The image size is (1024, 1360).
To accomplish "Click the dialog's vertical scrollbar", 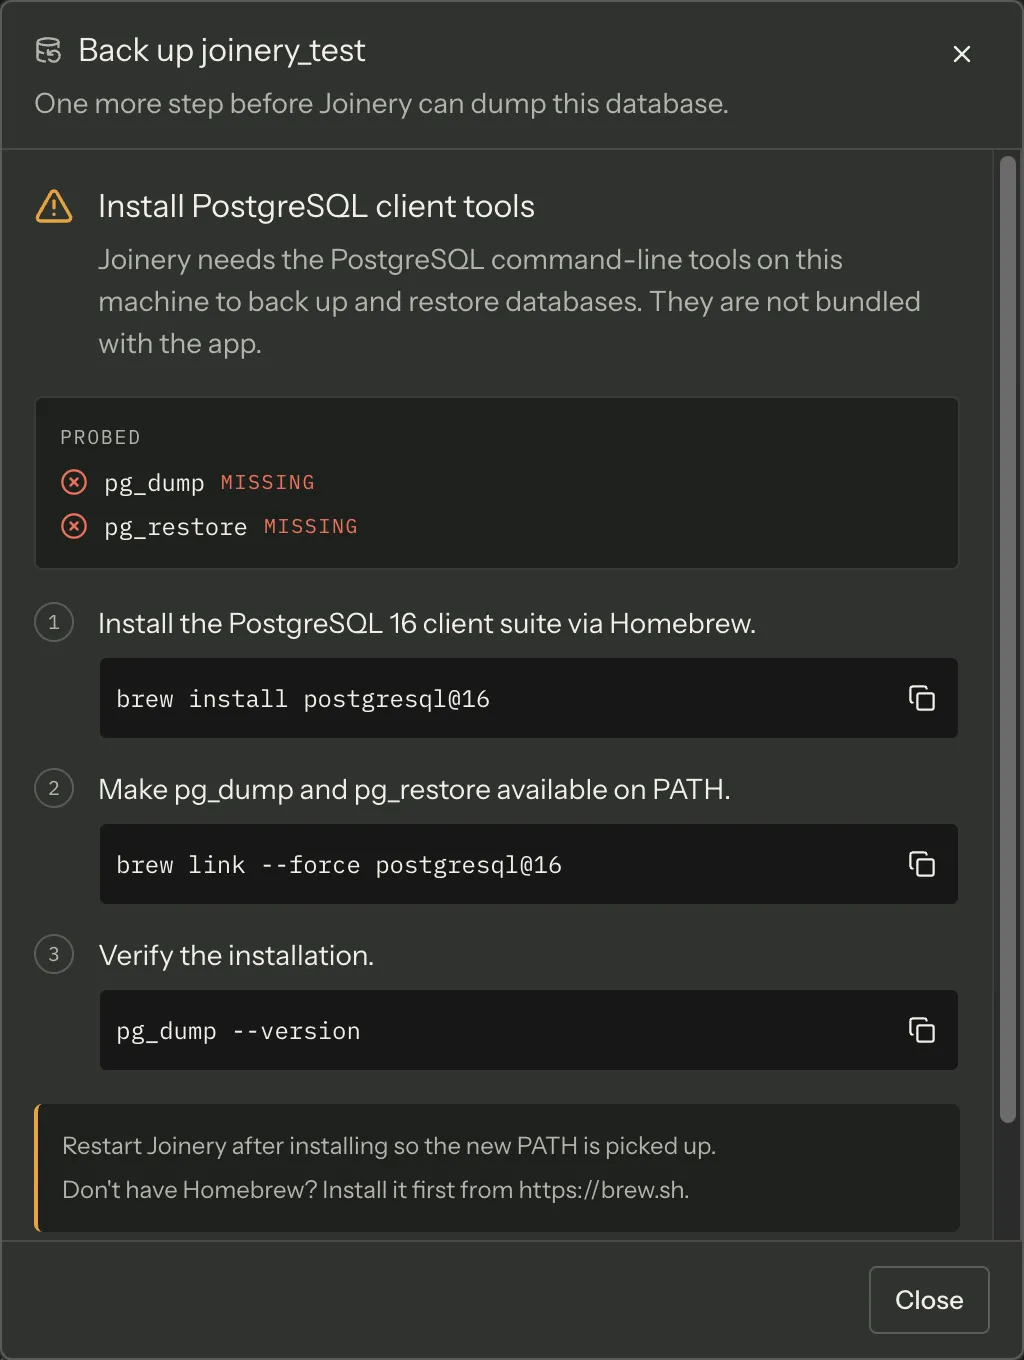I will click(1008, 640).
